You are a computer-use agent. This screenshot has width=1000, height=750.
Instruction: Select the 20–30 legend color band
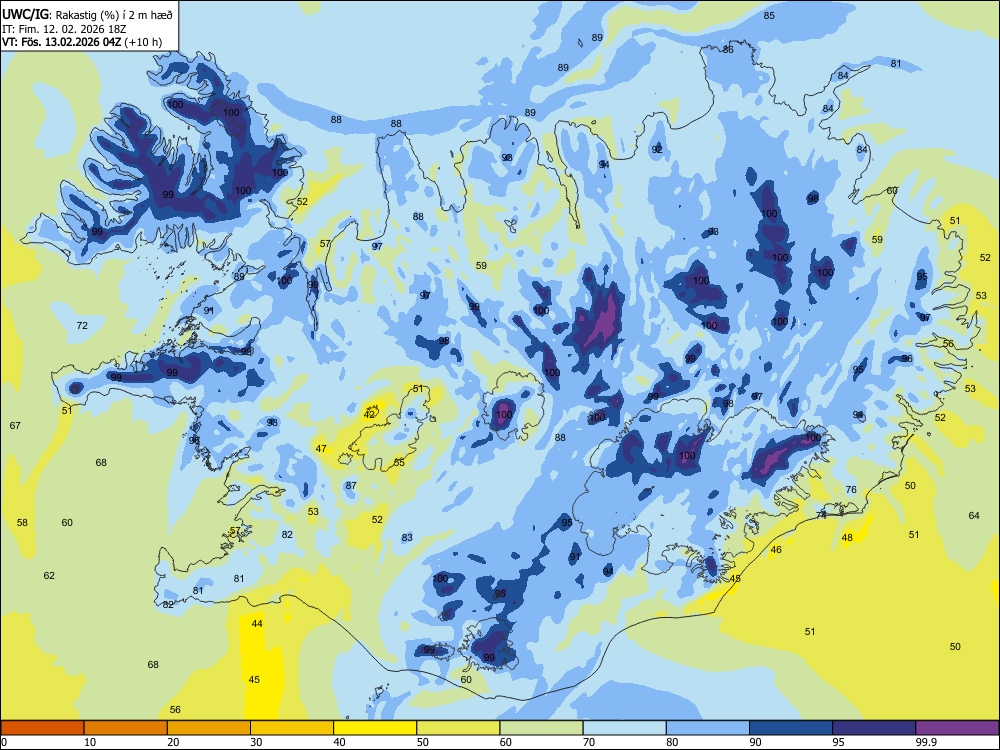pos(209,728)
